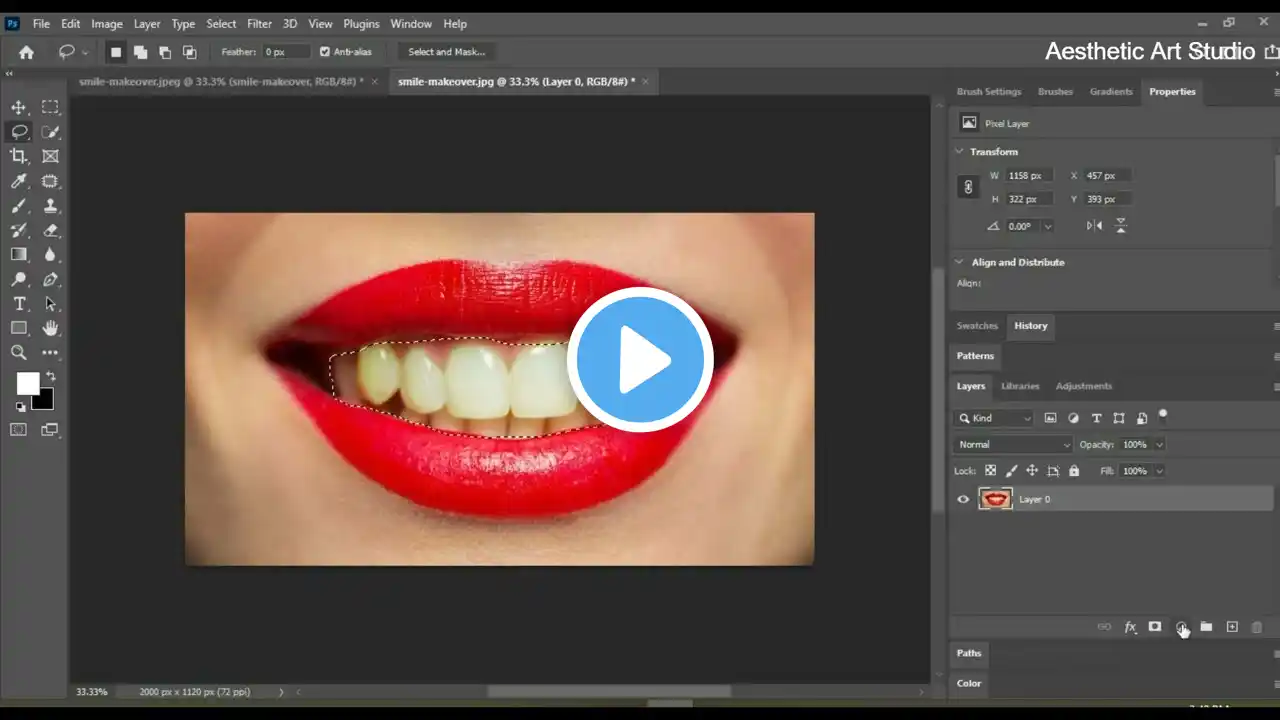Viewport: 1280px width, 720px height.
Task: Collapse the Transform section
Action: coord(960,152)
